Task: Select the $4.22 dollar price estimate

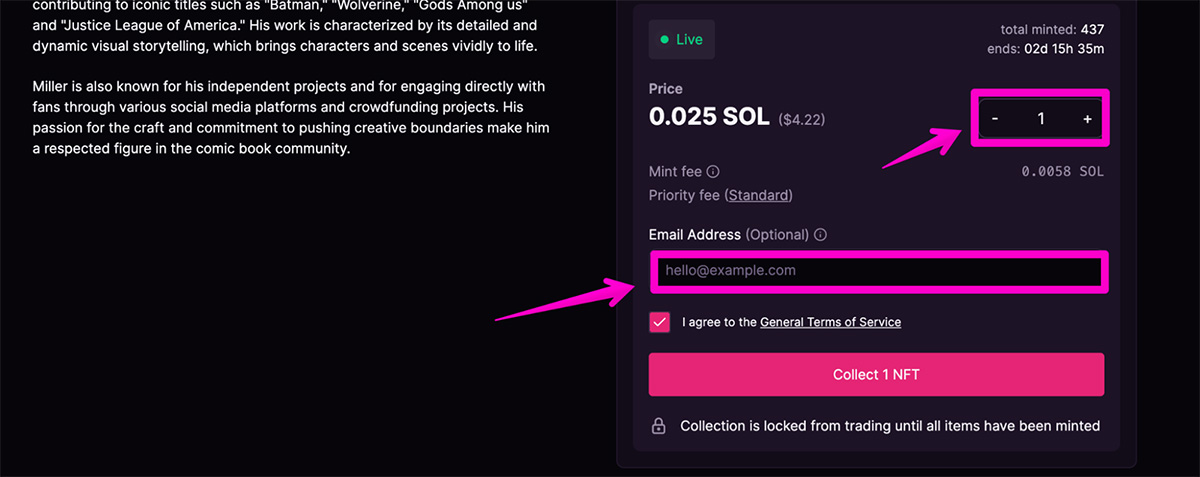Action: tap(801, 120)
